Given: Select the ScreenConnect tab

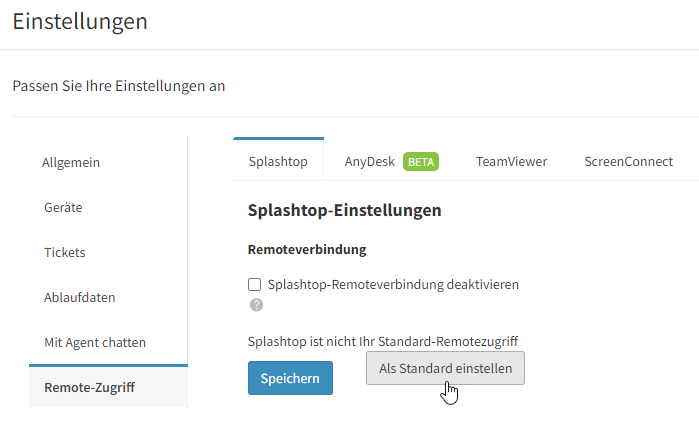Looking at the screenshot, I should click(629, 161).
